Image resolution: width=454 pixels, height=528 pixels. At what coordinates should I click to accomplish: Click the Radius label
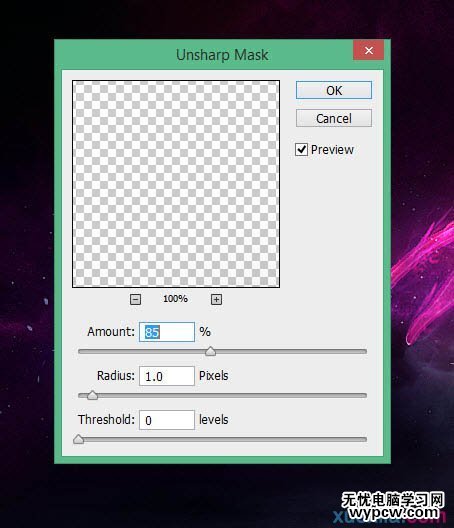click(x=116, y=375)
